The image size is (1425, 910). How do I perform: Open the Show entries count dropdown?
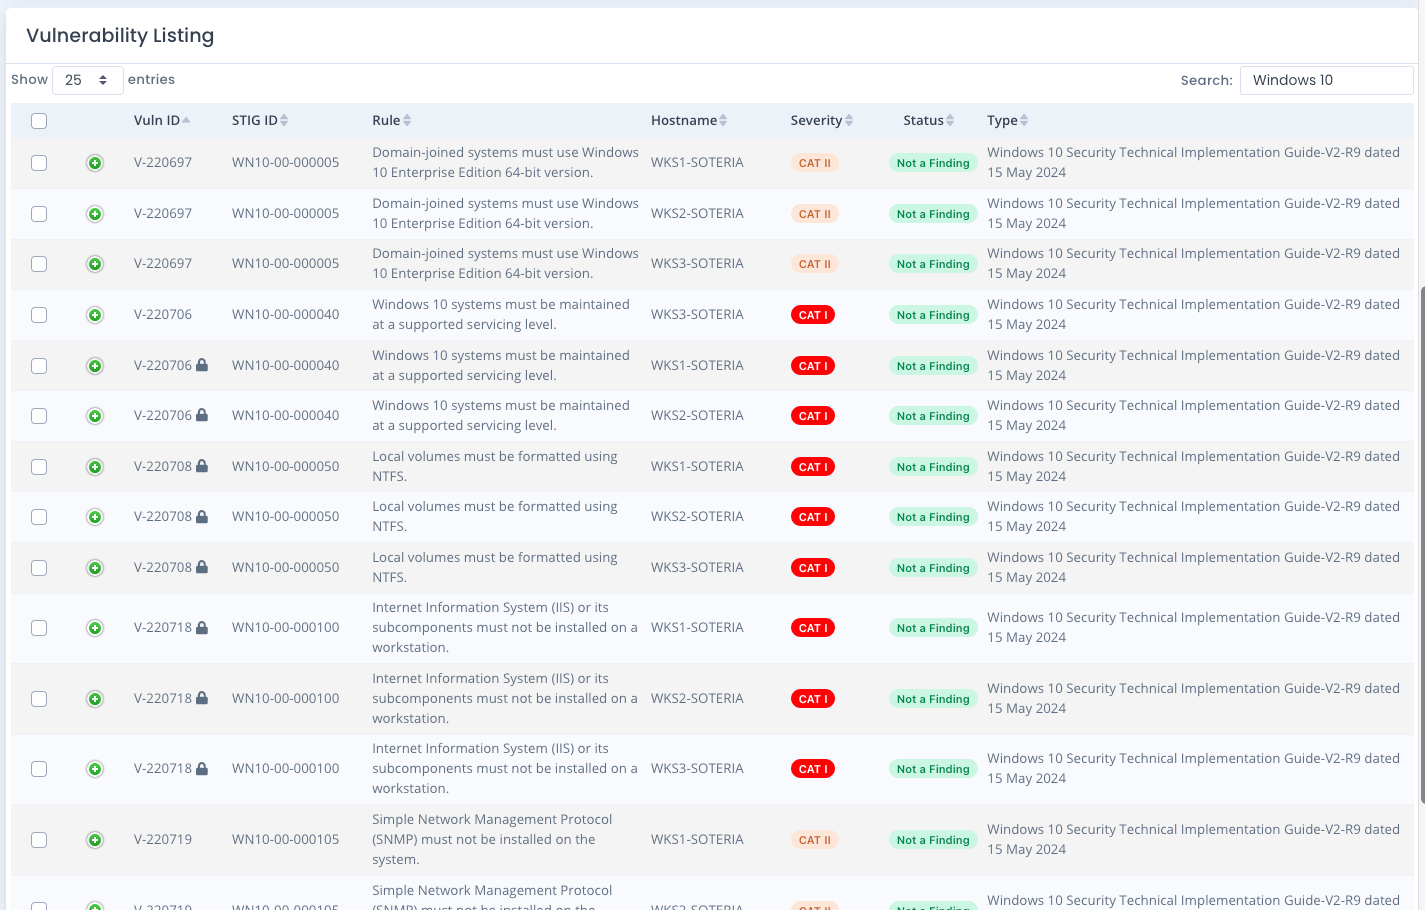click(88, 80)
